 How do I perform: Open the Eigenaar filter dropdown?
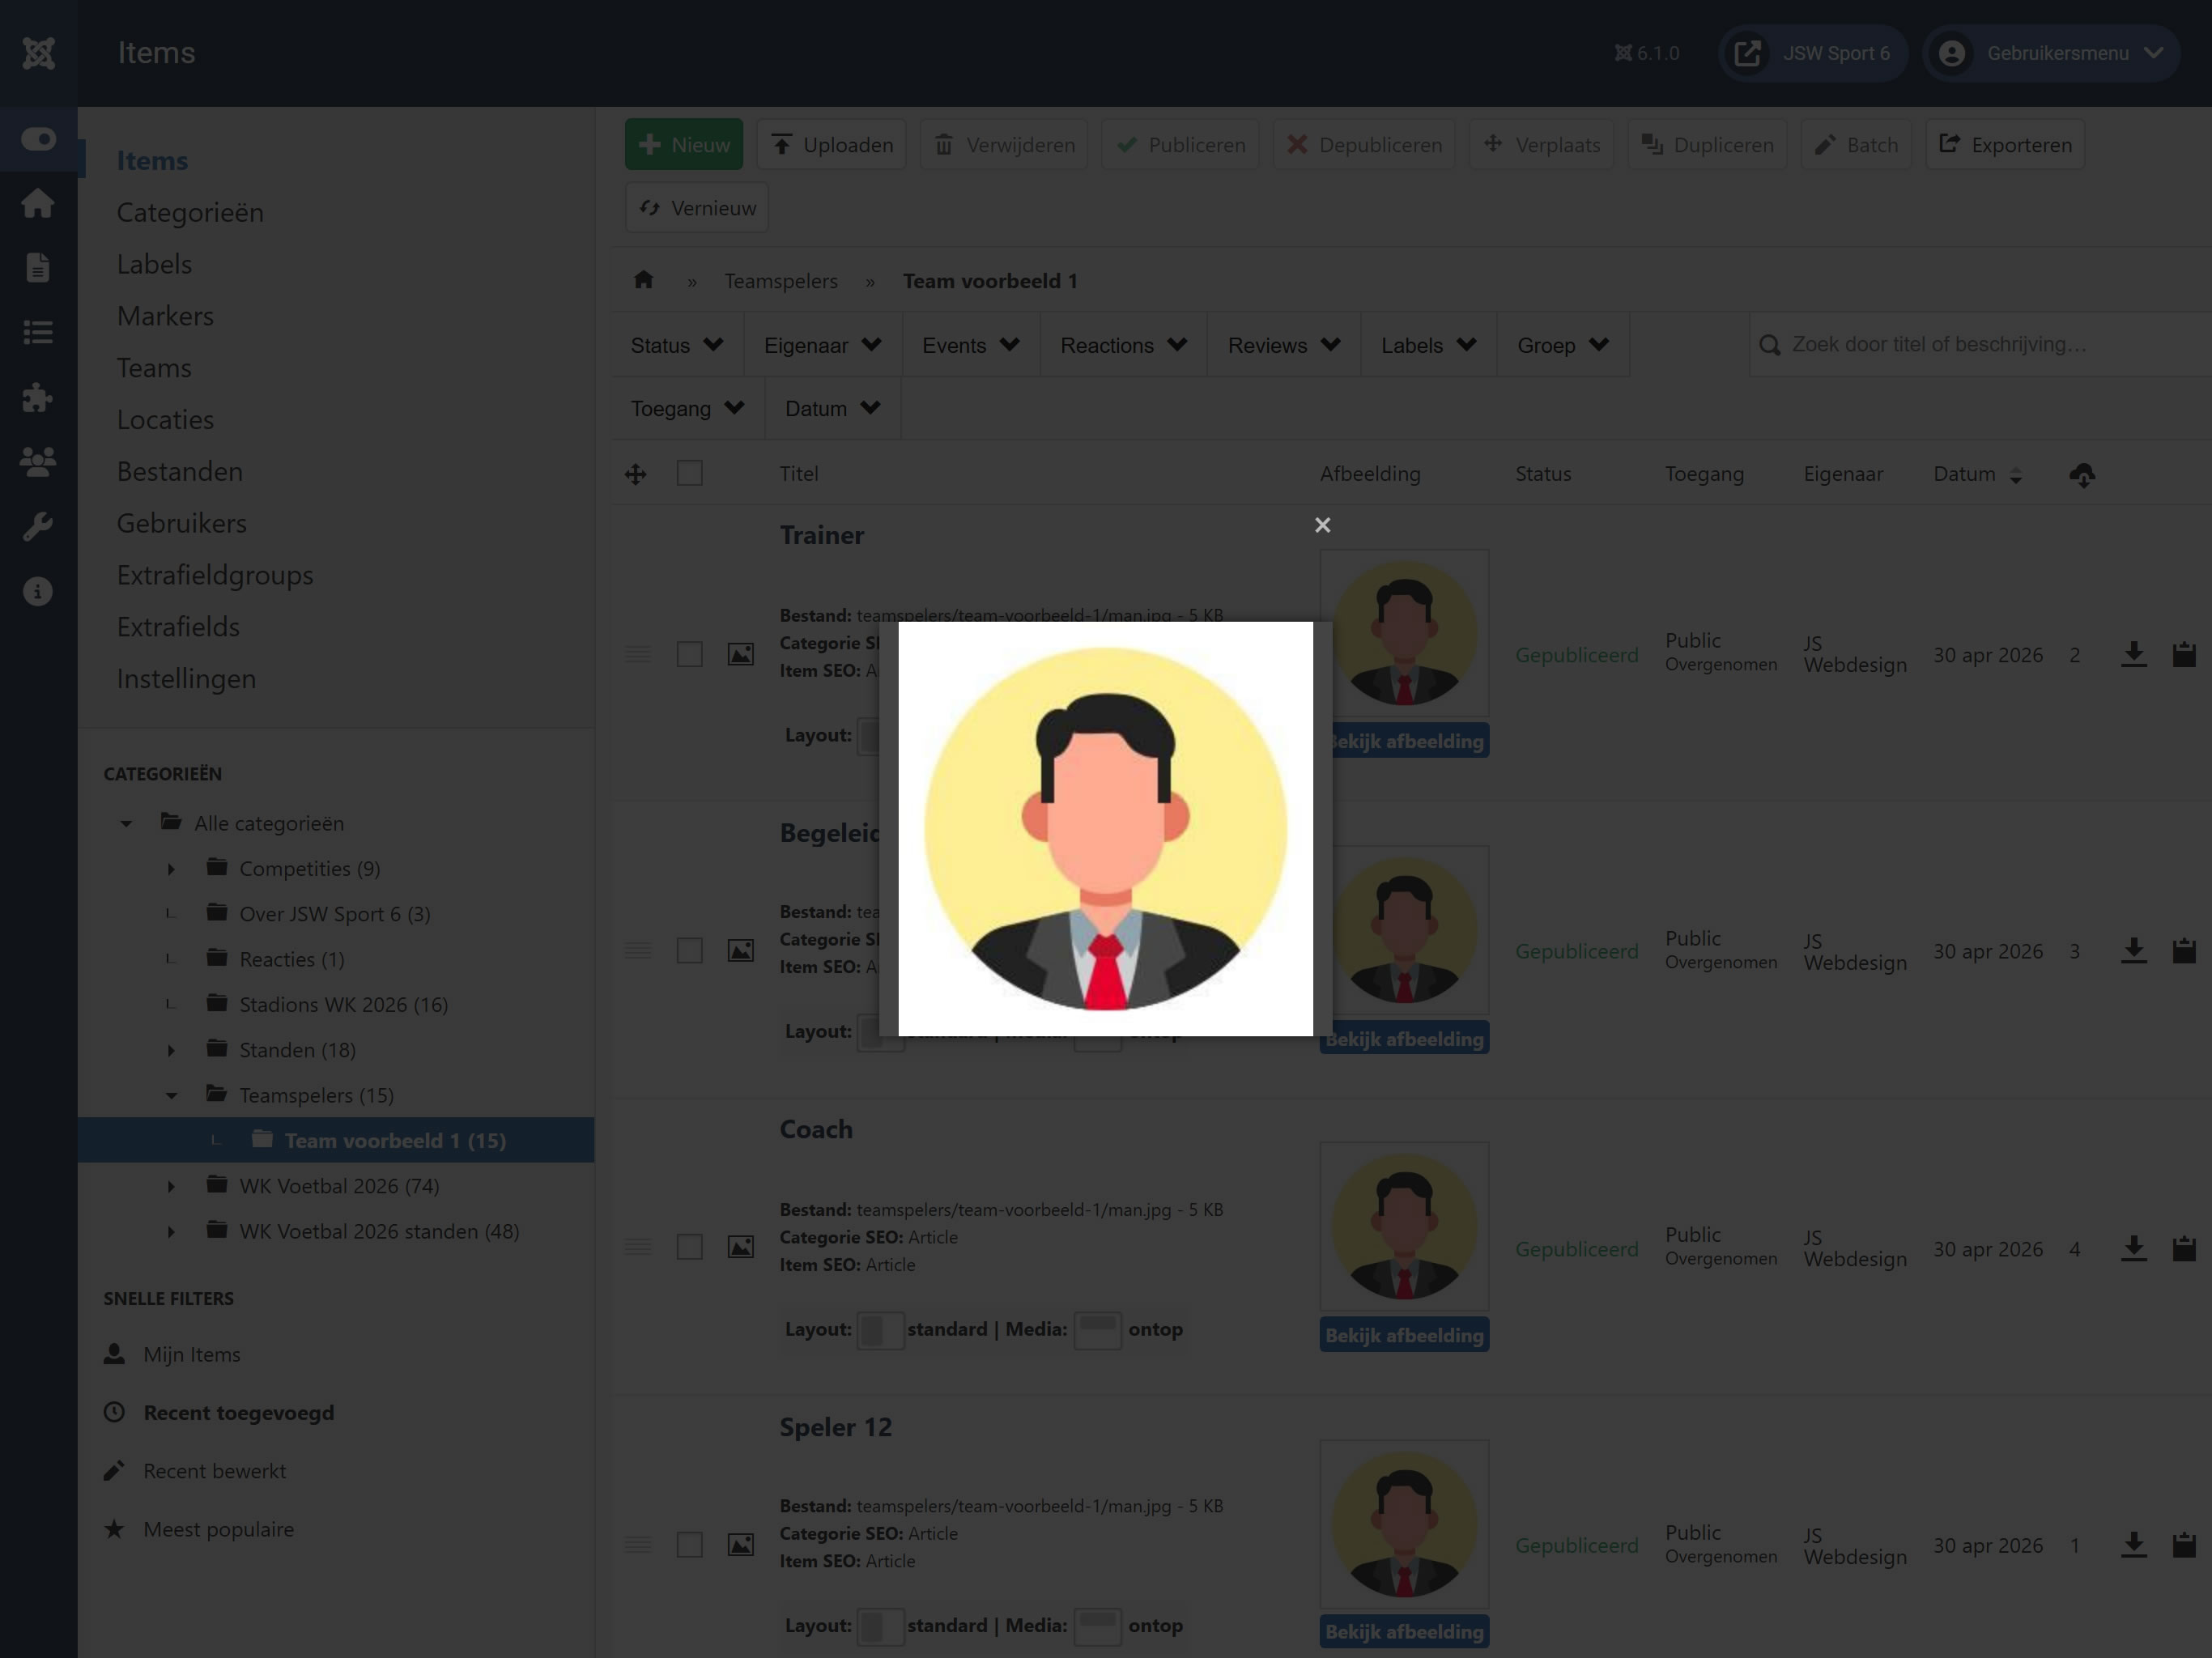click(823, 345)
